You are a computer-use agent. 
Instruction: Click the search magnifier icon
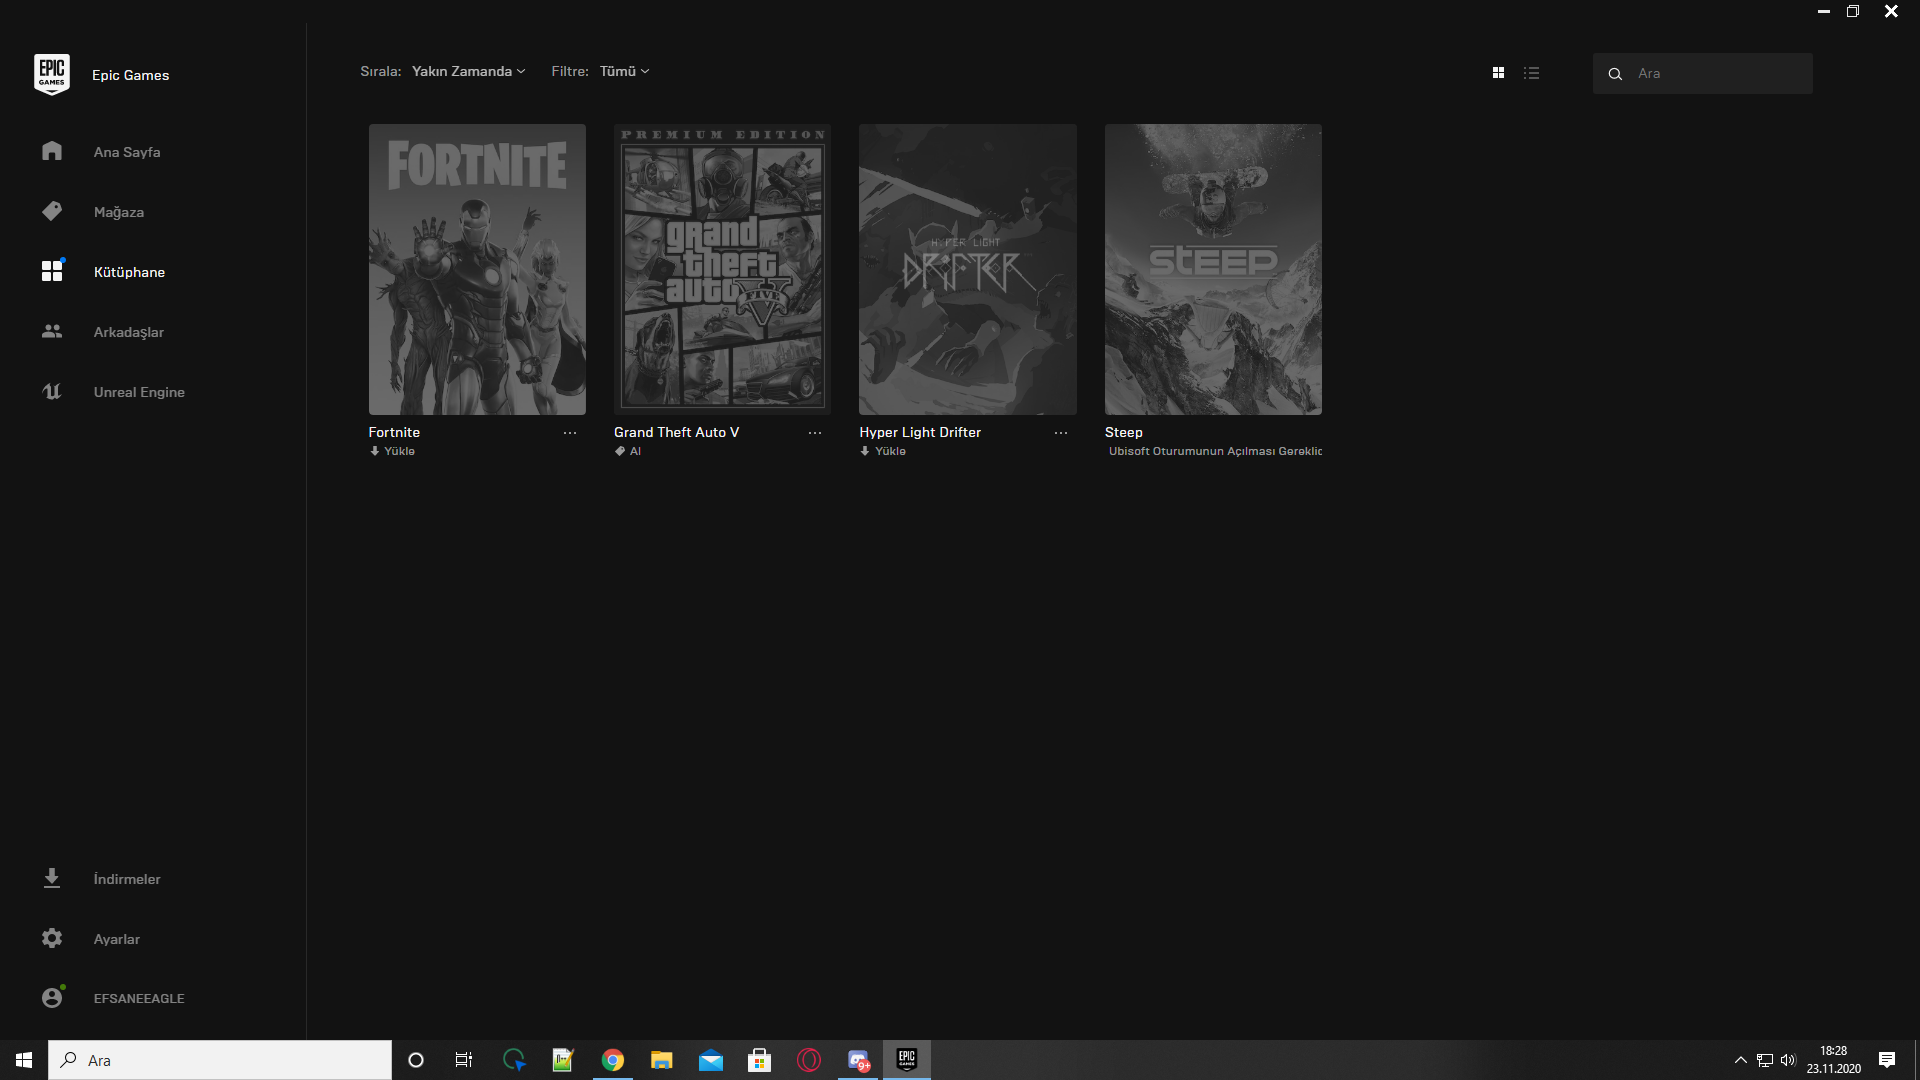point(1615,74)
